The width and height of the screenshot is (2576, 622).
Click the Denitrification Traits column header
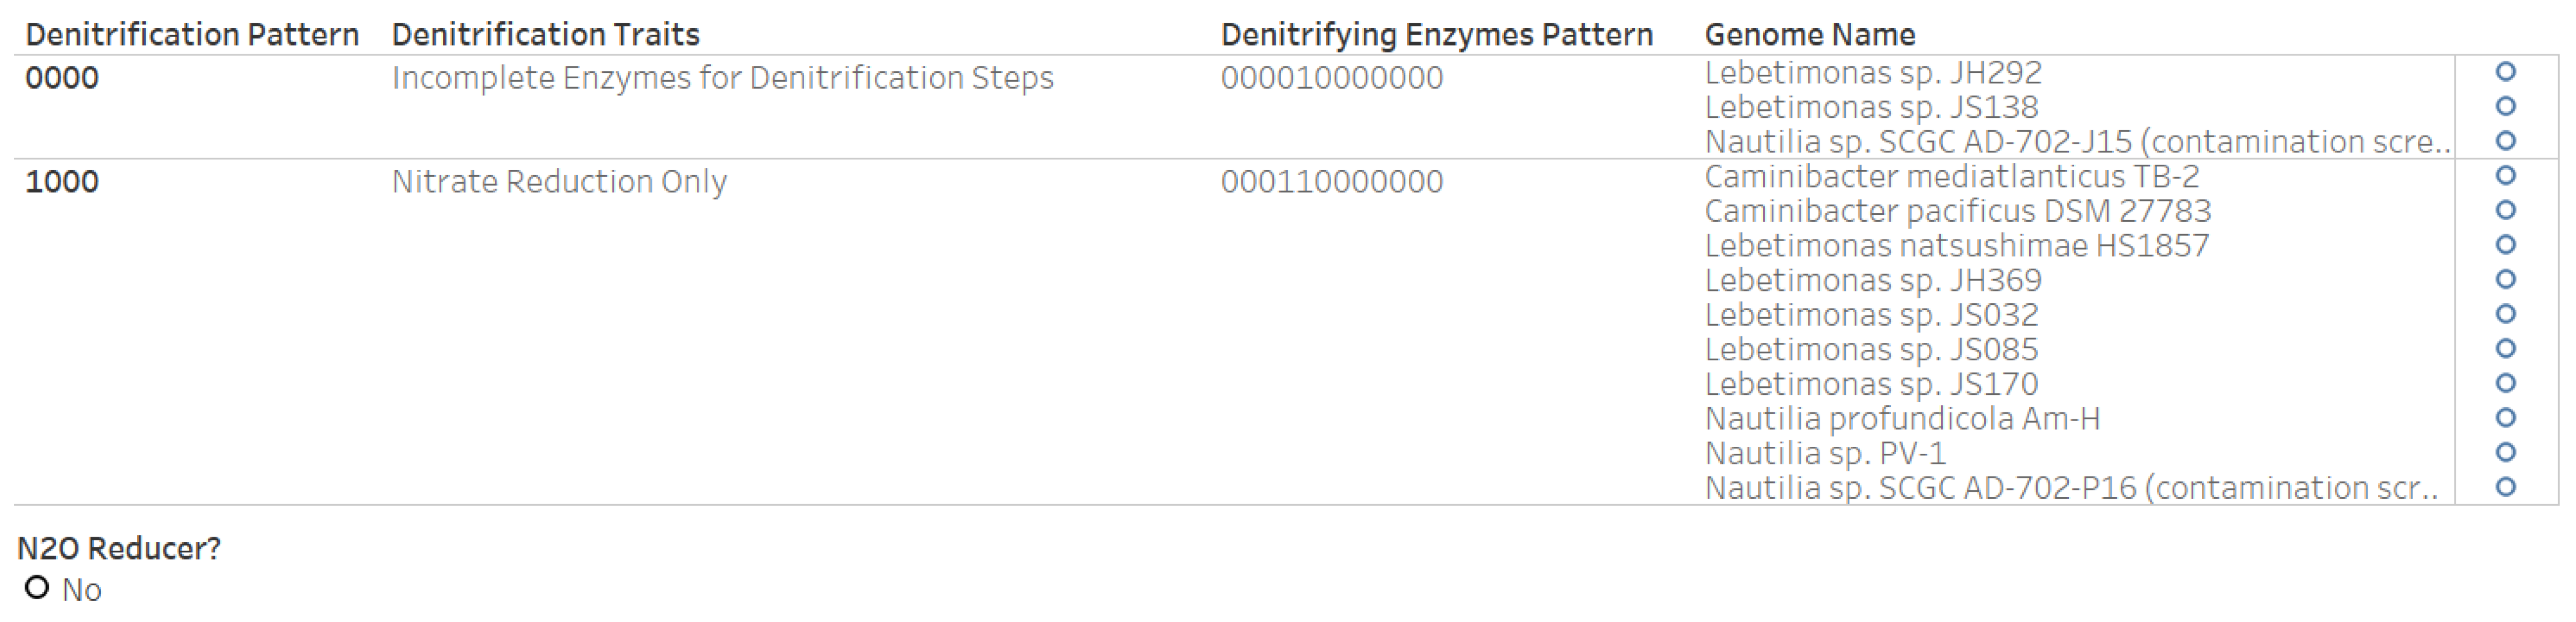tap(545, 35)
